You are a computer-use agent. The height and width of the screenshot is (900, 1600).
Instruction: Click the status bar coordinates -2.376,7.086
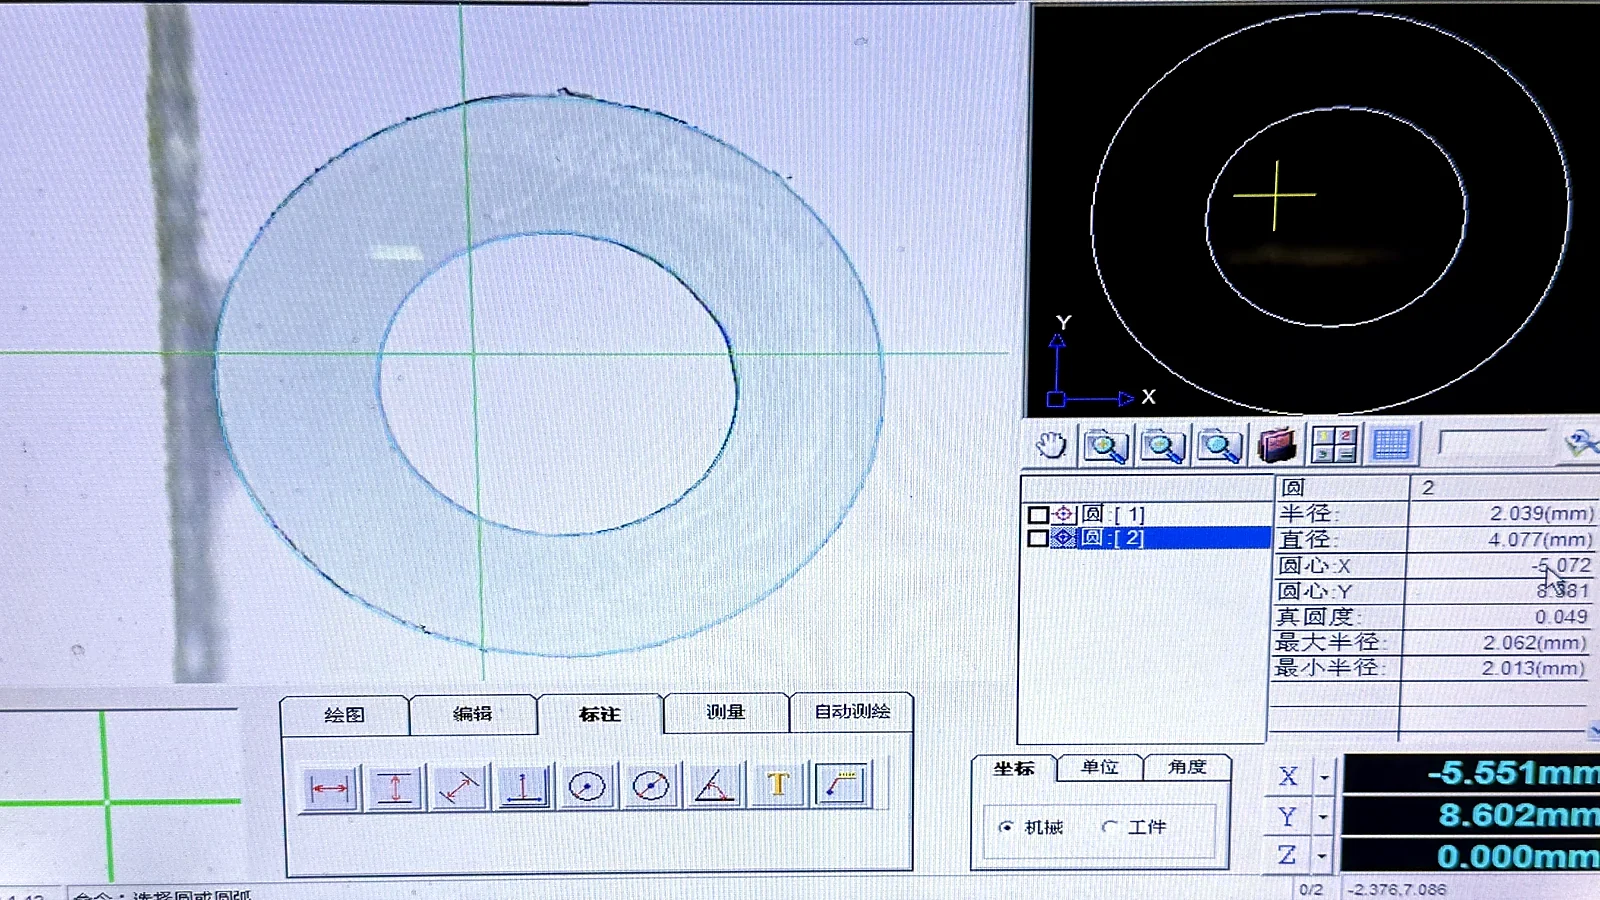[x=1396, y=889]
